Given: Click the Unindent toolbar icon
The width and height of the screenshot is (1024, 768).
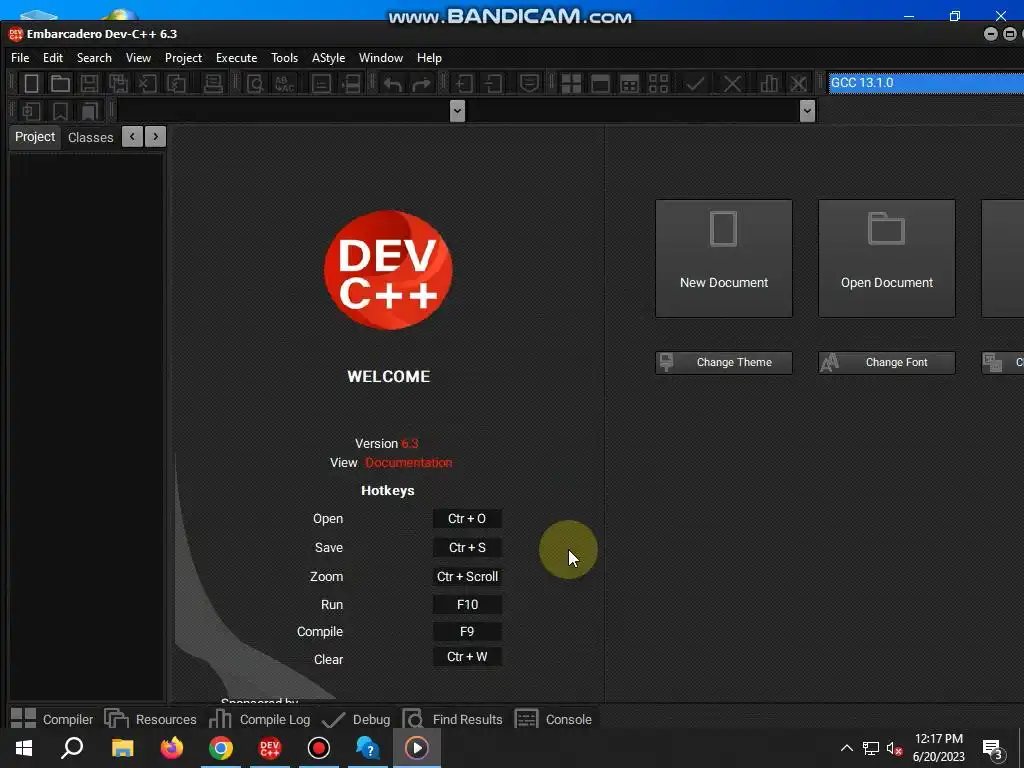Looking at the screenshot, I should coord(494,83).
